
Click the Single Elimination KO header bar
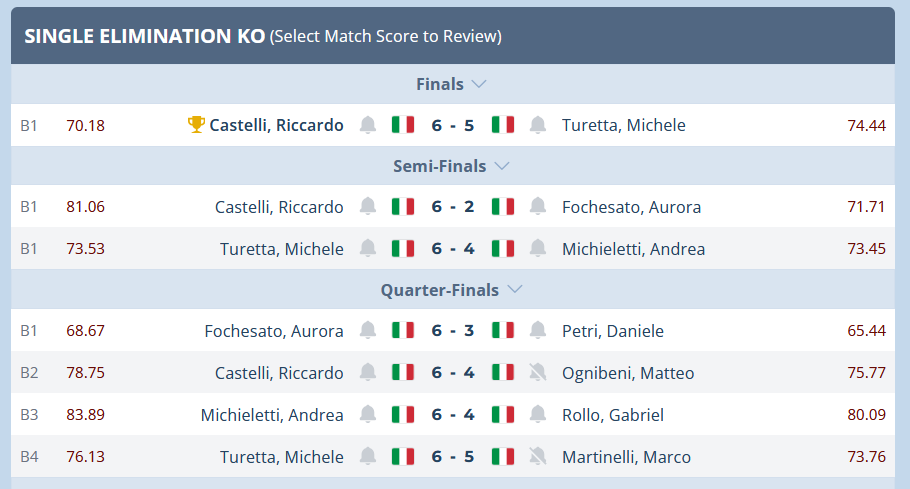453,36
